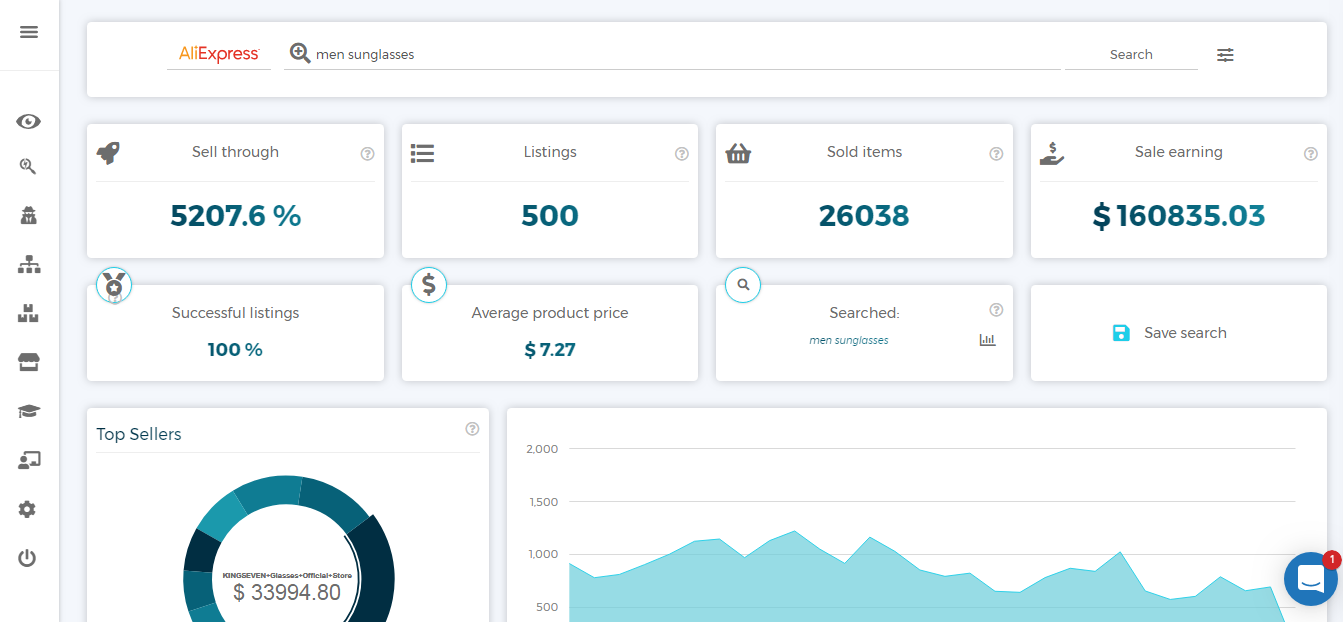Click the eye icon in sidebar
1343x622 pixels.
[x=29, y=122]
